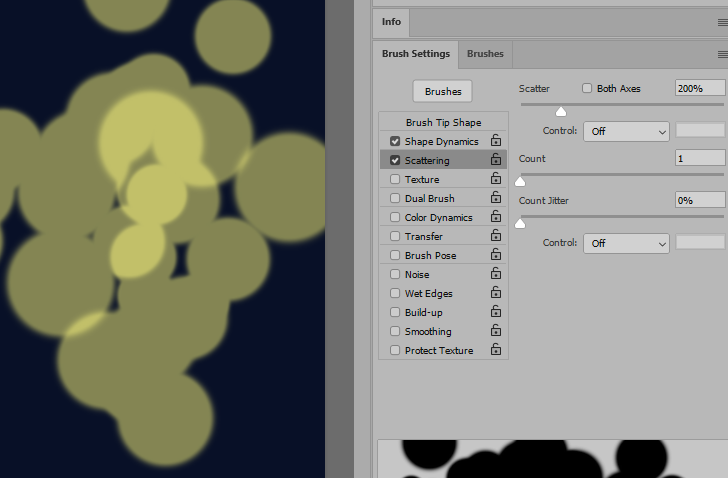Open the Count Jitter Control dropdown
The width and height of the screenshot is (728, 478).
pyautogui.click(x=626, y=244)
